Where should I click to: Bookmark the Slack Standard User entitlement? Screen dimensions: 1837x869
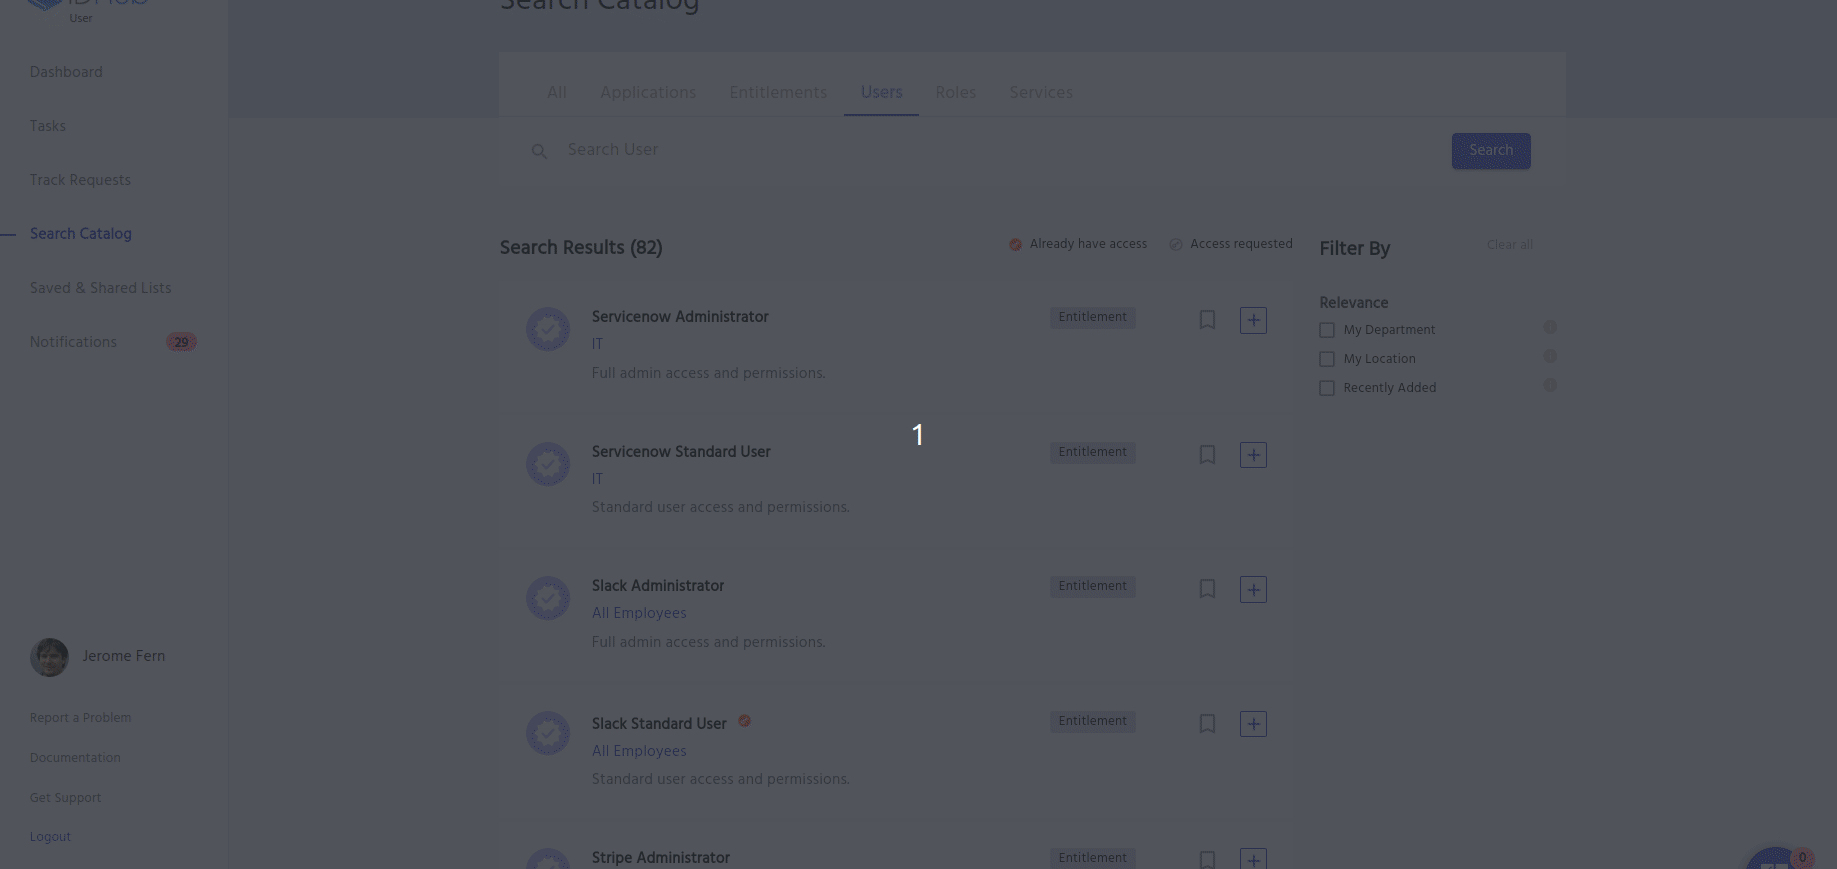point(1207,724)
